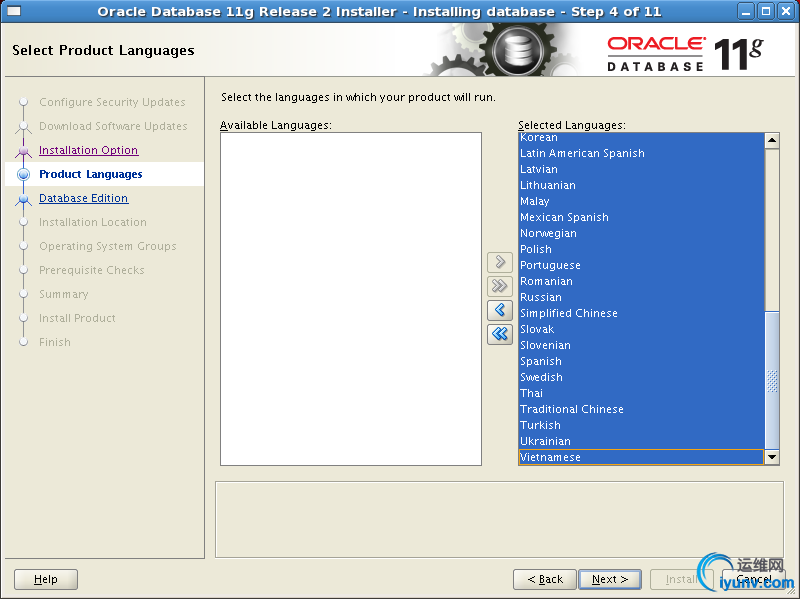800x599 pixels.
Task: Click the add selected language arrow button
Action: 499,262
